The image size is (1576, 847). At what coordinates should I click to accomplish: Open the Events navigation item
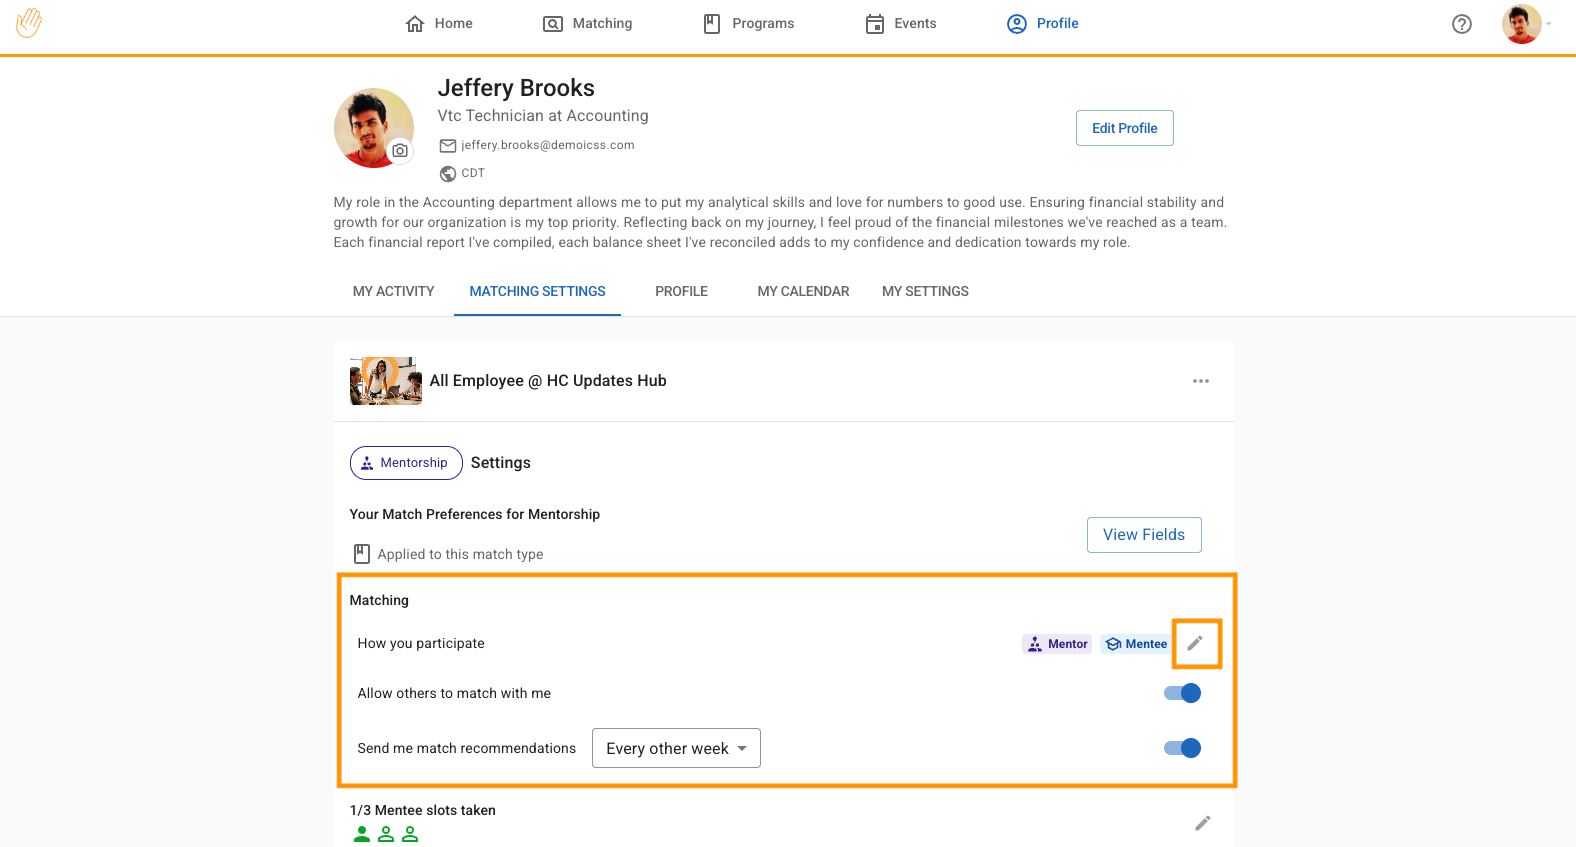coord(901,23)
